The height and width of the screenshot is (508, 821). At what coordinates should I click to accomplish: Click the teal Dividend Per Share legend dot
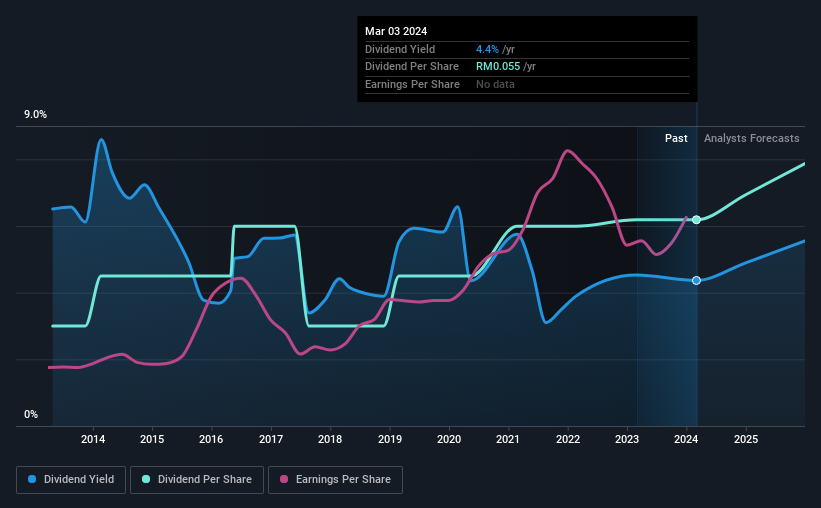(x=146, y=479)
